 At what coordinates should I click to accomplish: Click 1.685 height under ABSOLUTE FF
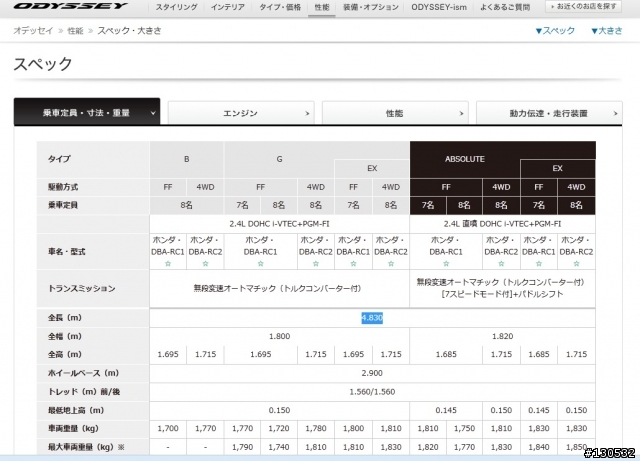click(x=446, y=354)
